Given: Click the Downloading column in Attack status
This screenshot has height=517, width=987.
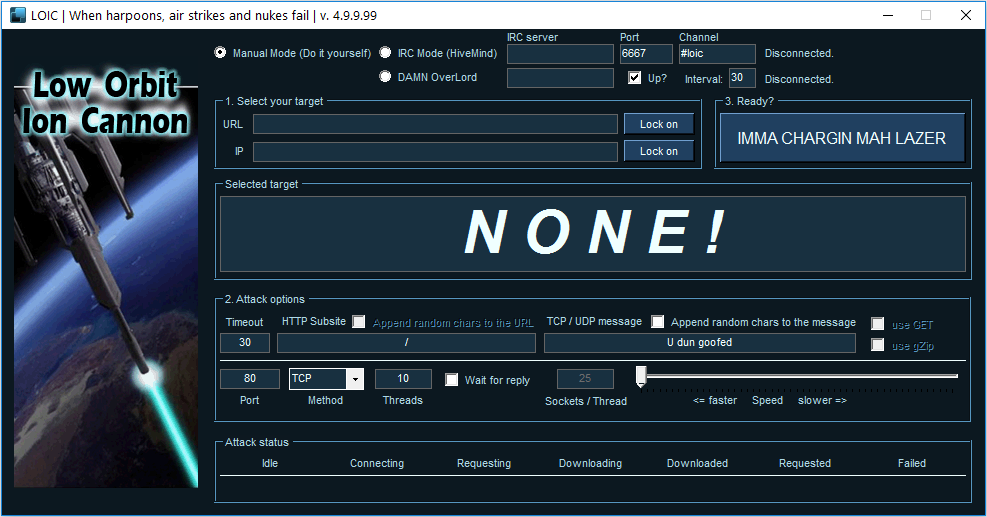Looking at the screenshot, I should point(590,463).
